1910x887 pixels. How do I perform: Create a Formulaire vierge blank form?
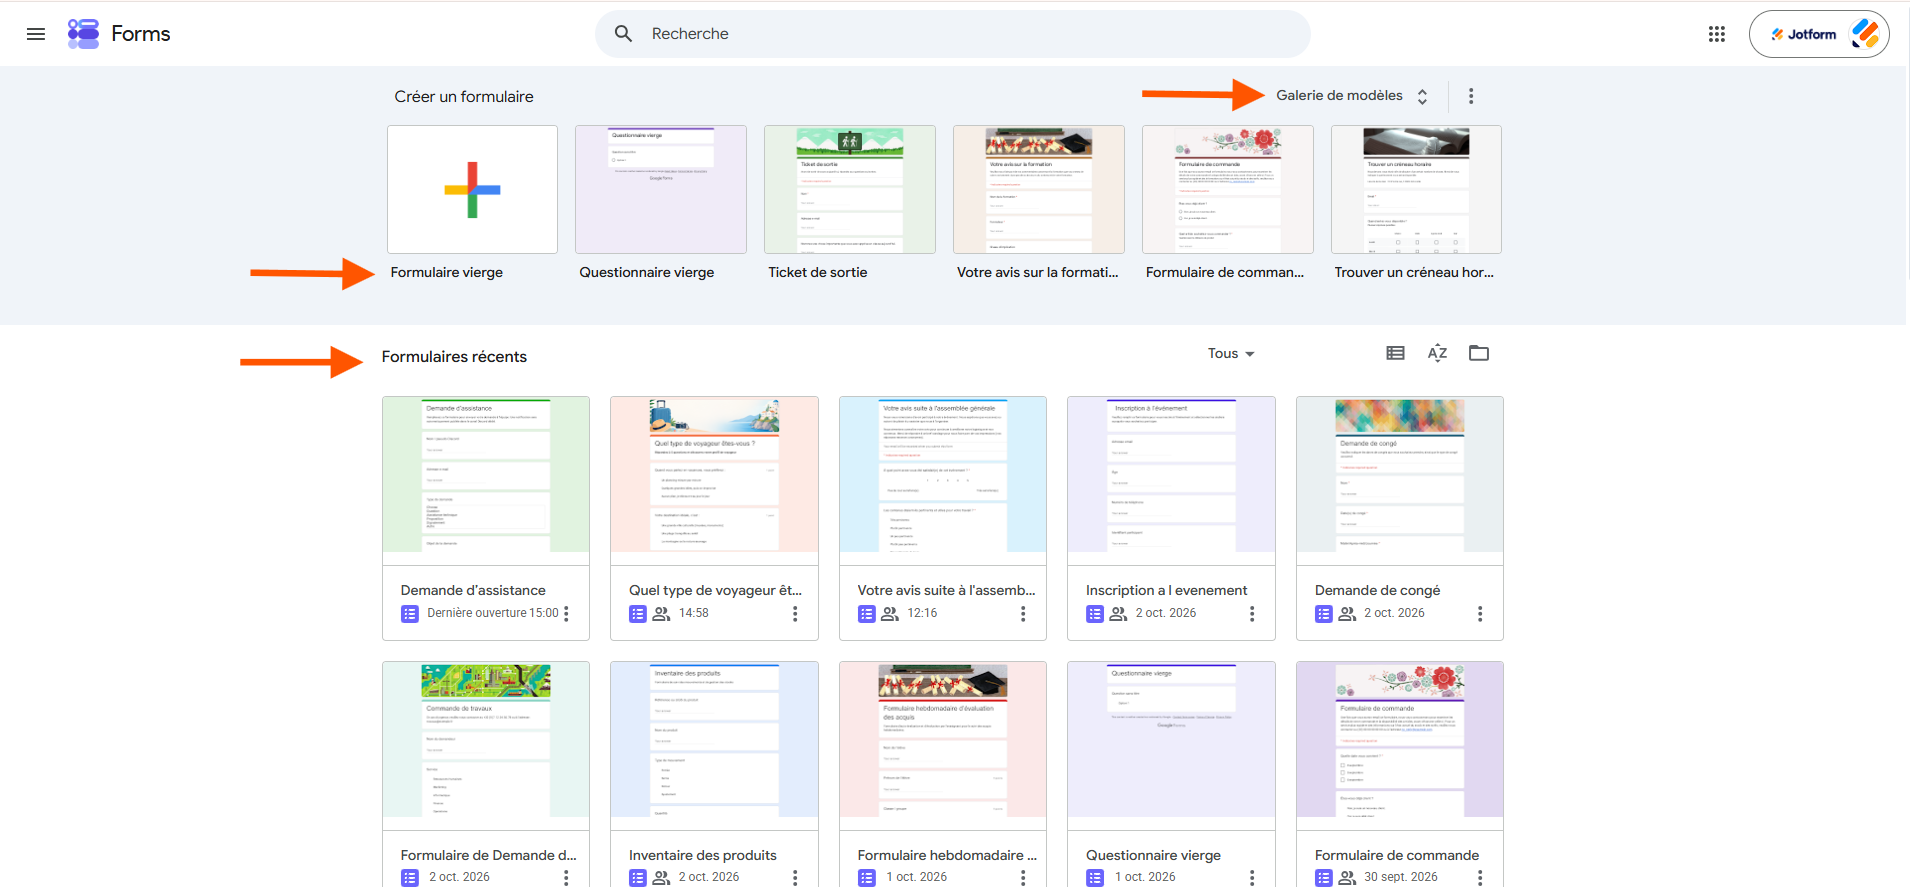[472, 189]
